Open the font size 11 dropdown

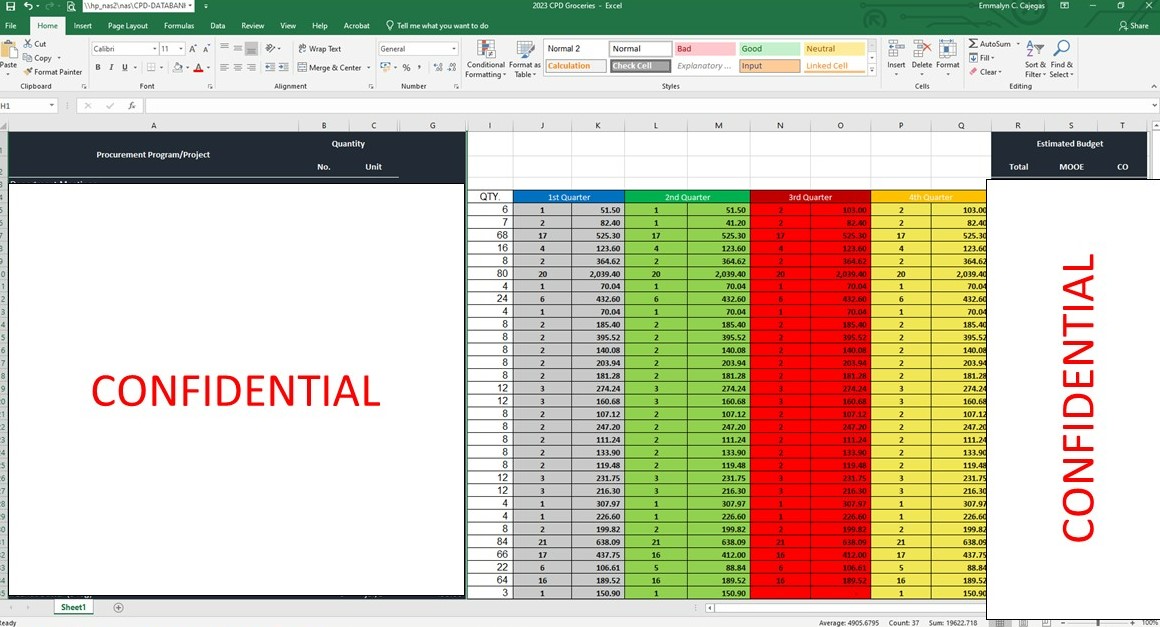[181, 49]
